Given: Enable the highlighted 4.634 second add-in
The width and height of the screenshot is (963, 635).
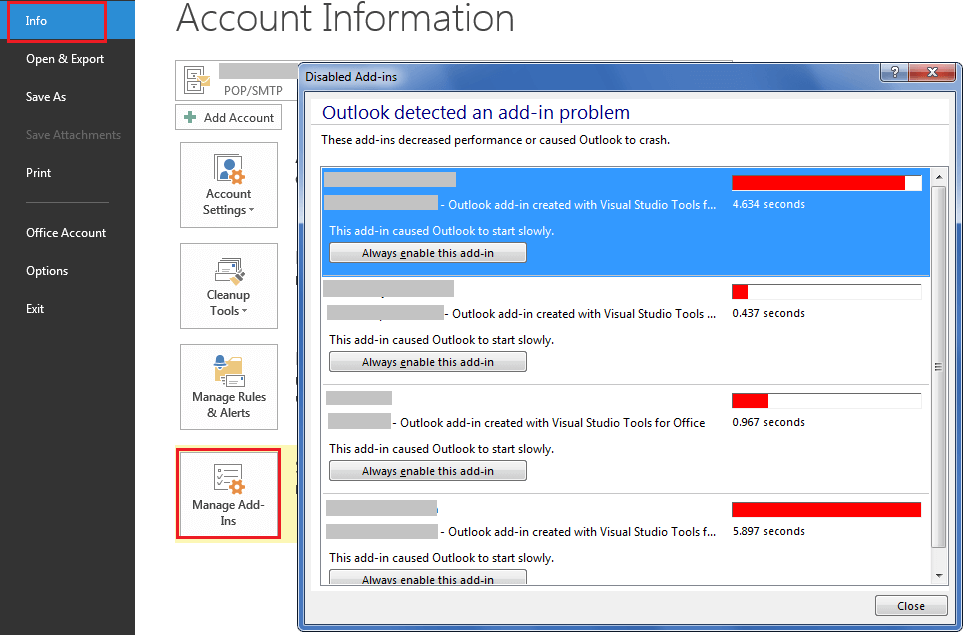Looking at the screenshot, I should click(427, 252).
